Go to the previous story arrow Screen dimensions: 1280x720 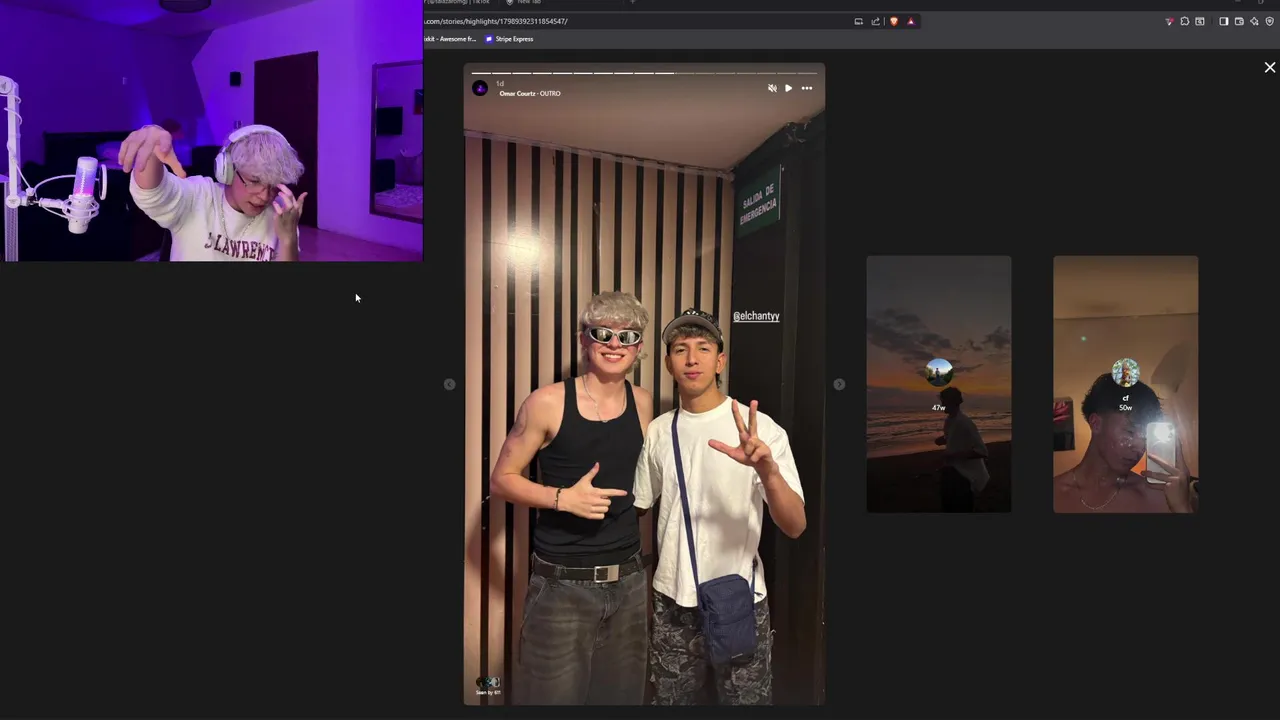coord(449,384)
